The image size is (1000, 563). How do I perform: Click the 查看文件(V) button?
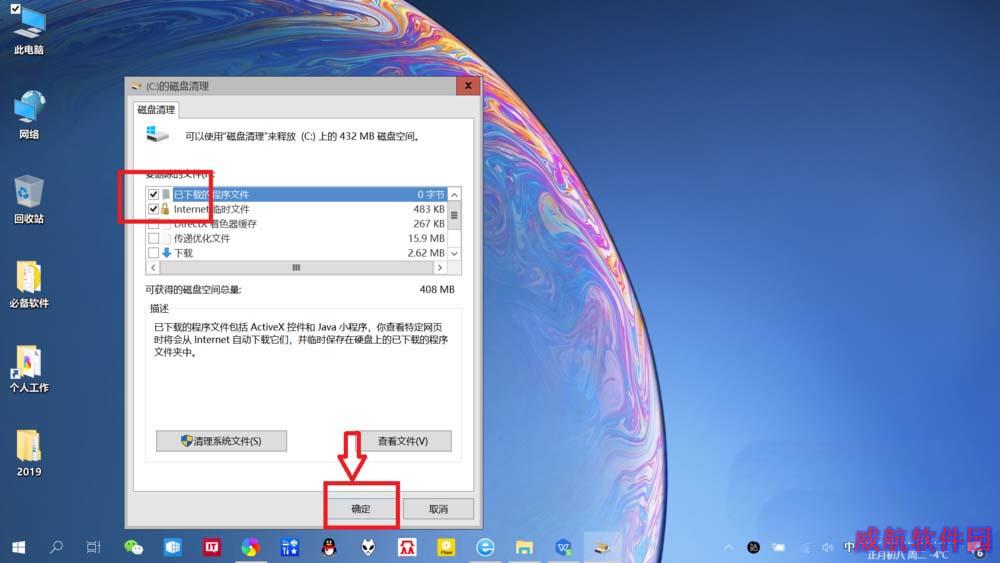402,441
